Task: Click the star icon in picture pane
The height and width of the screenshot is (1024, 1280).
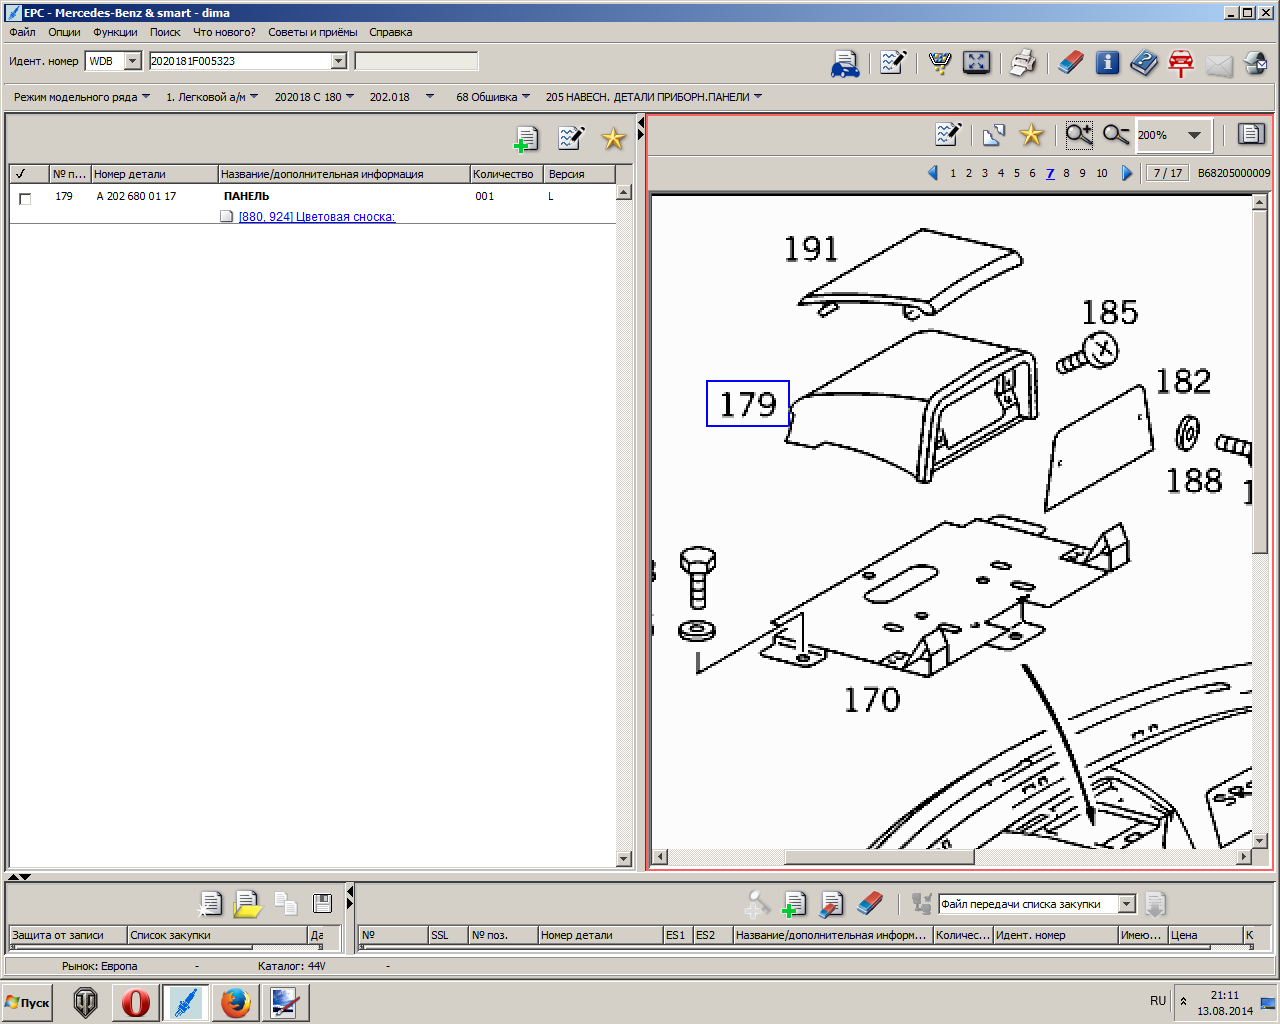Action: point(1031,134)
